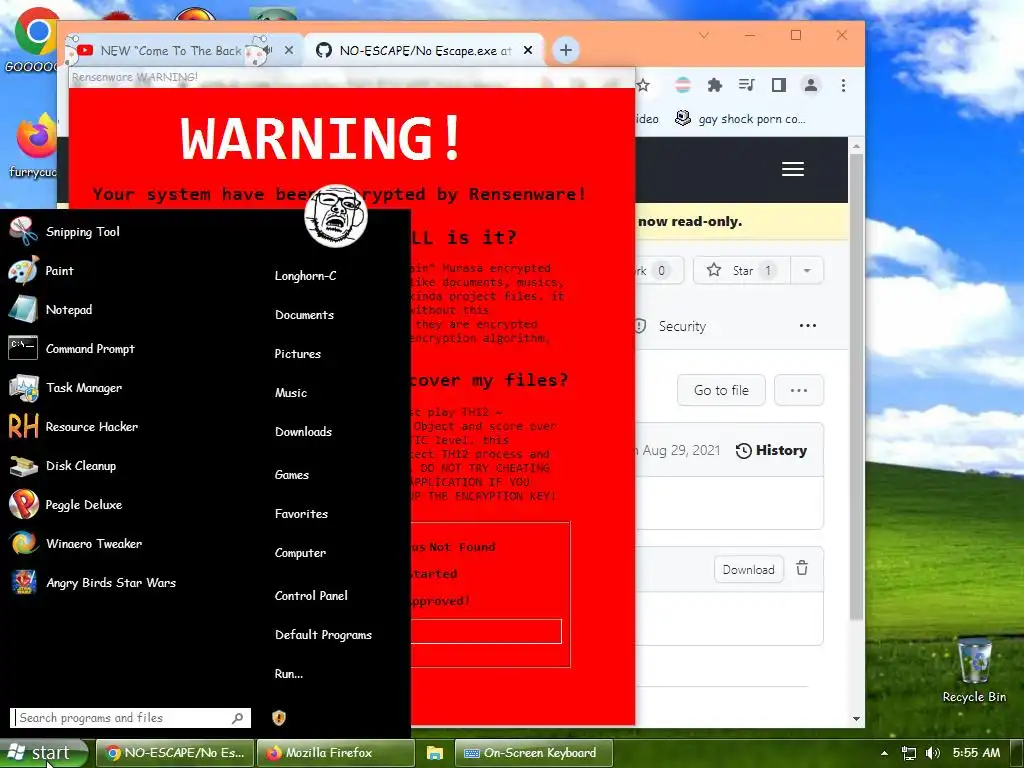
Task: Star the GitHub repository
Action: click(x=741, y=270)
